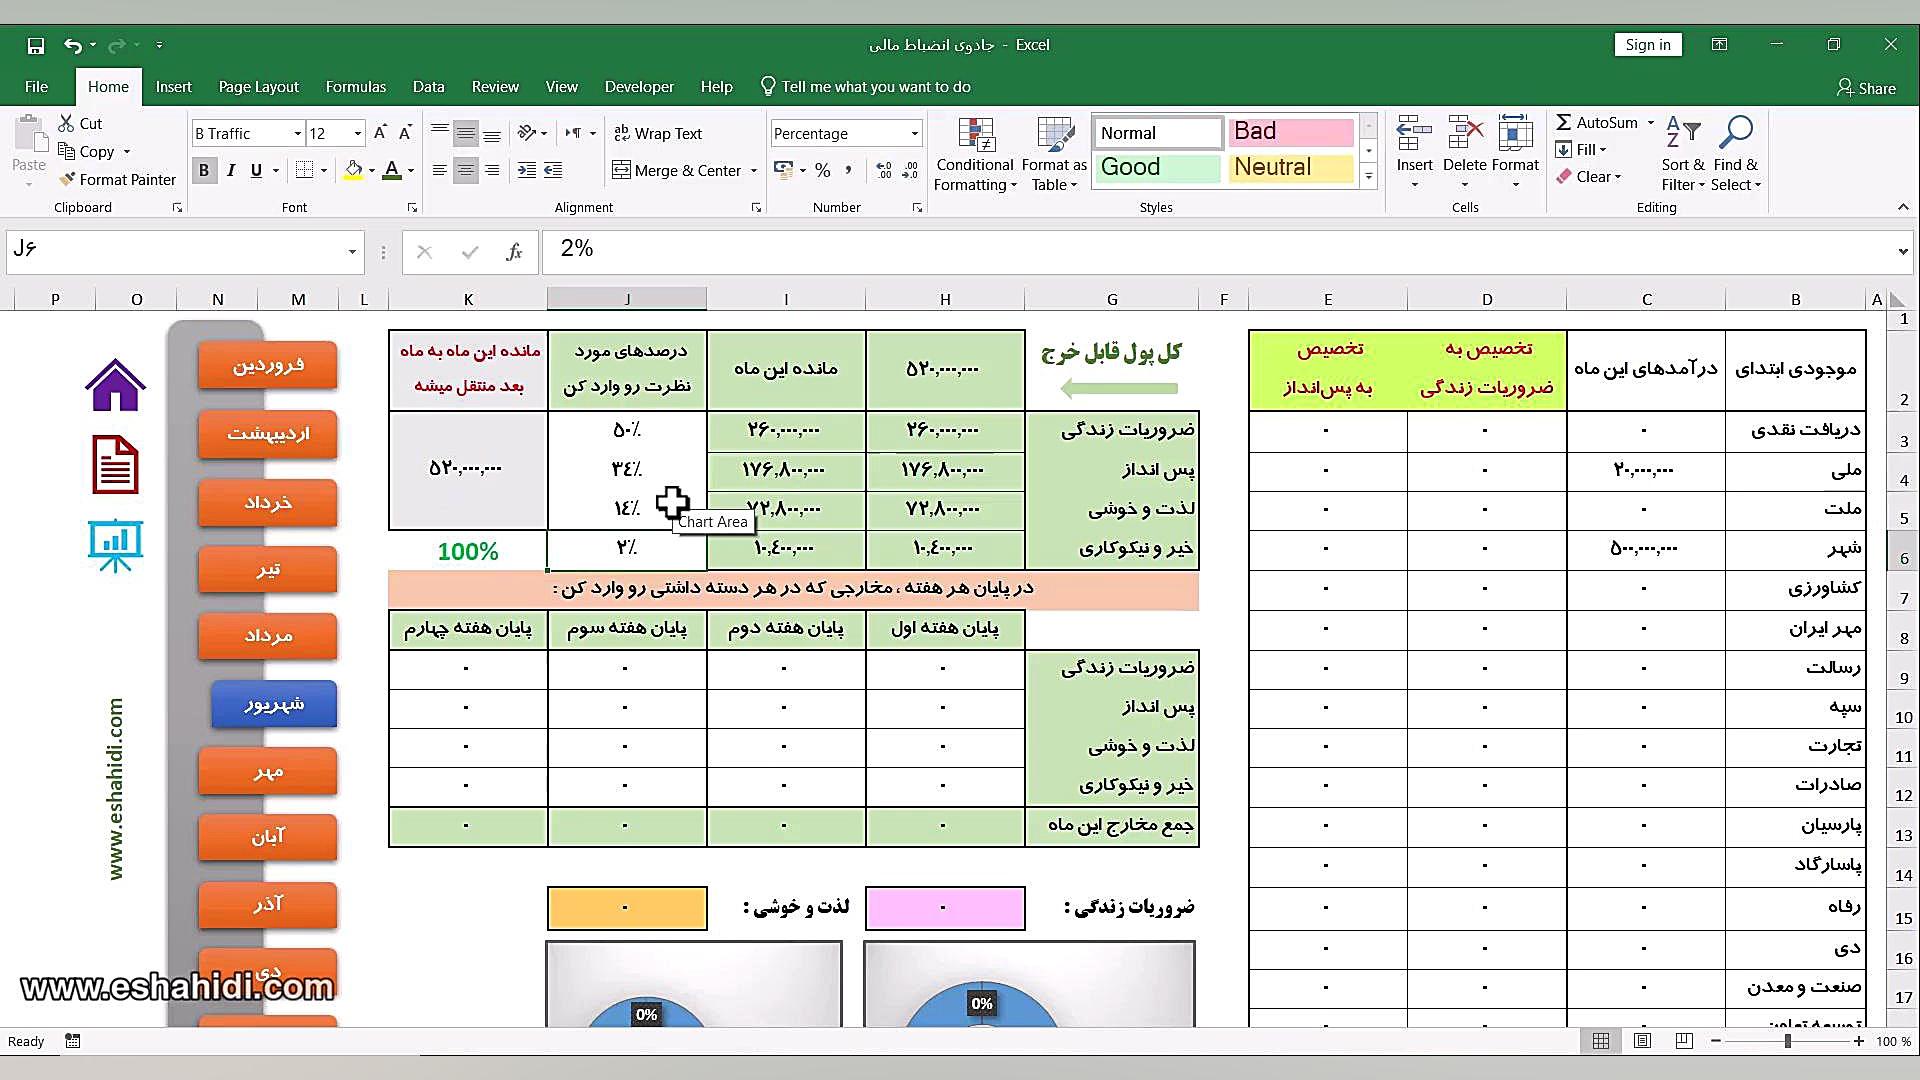Expand Merge & Center options arrow
Image resolution: width=1920 pixels, height=1080 pixels.
pyautogui.click(x=754, y=171)
